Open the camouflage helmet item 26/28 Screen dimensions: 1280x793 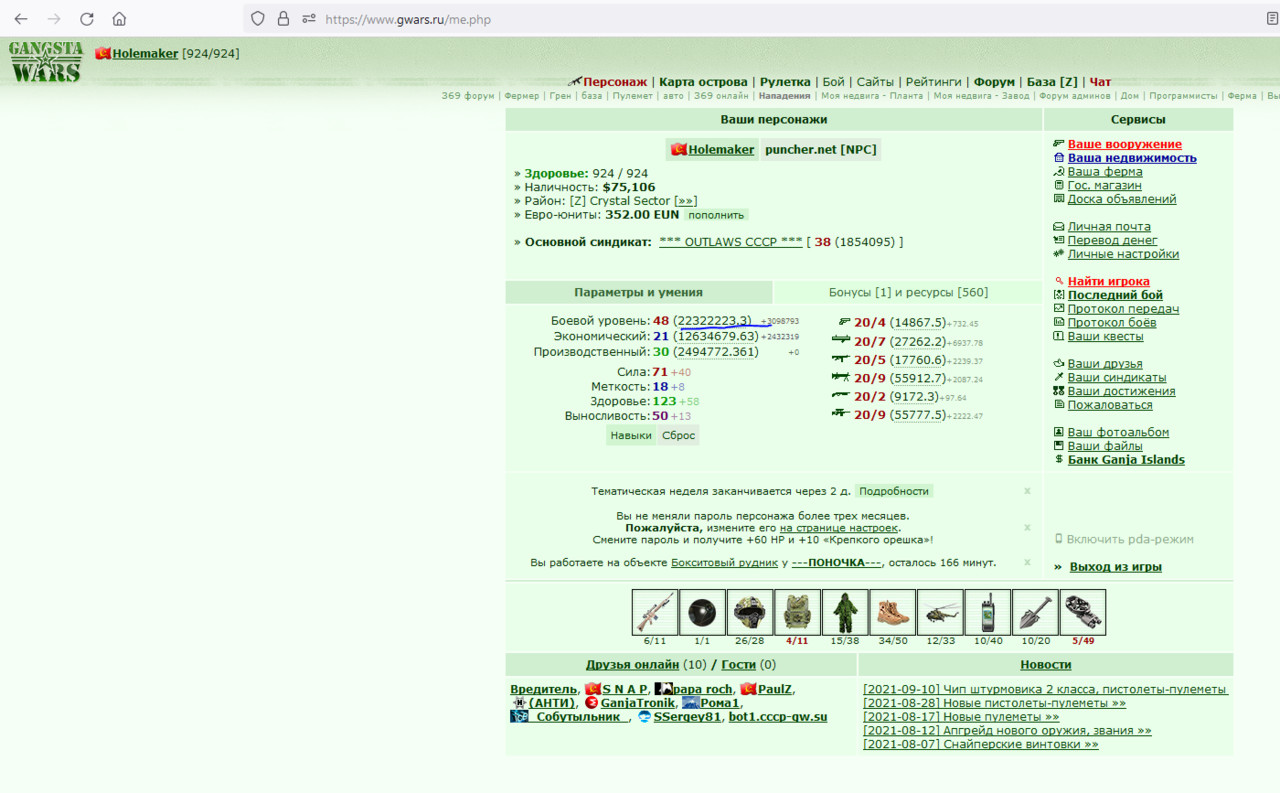click(750, 612)
